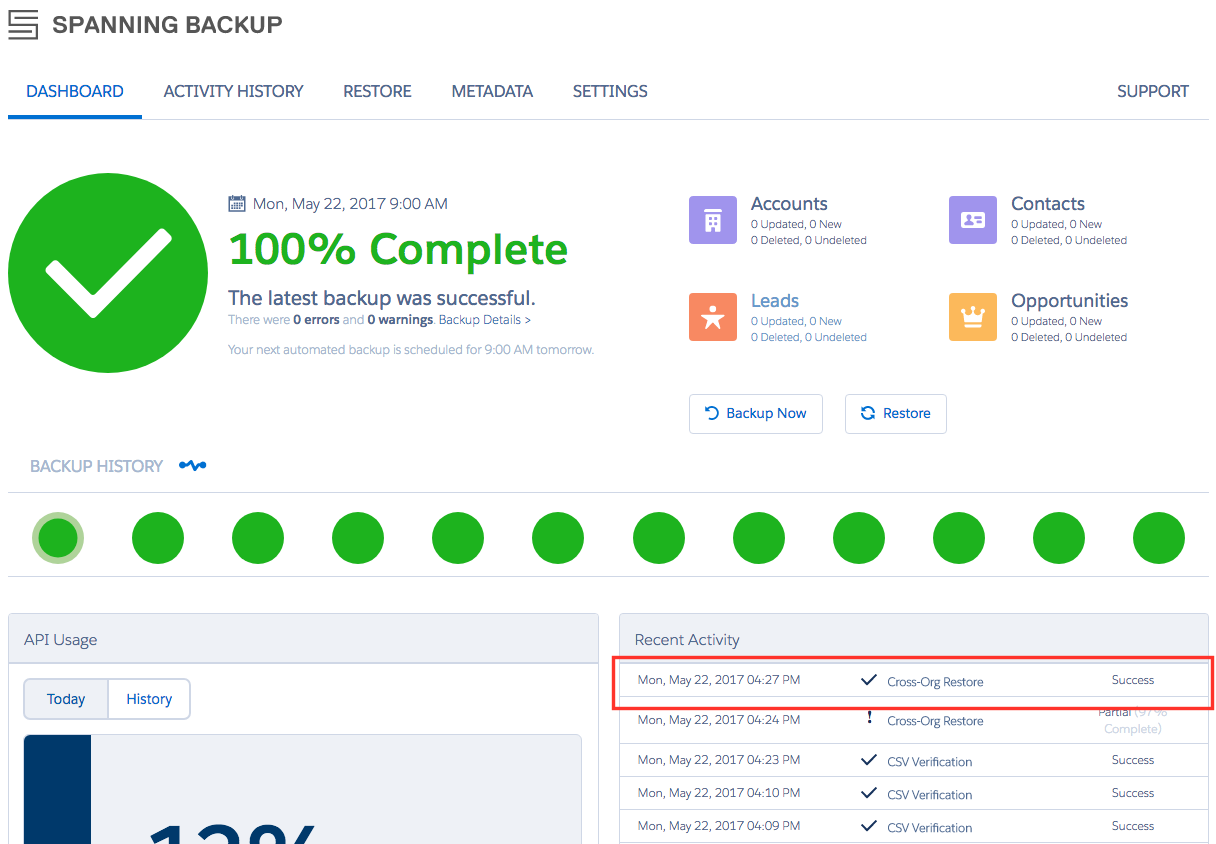Screen dimensions: 1216x844
Task: Click the 'Mon, May 22, 2017 9:00 AM' date
Action: point(350,204)
